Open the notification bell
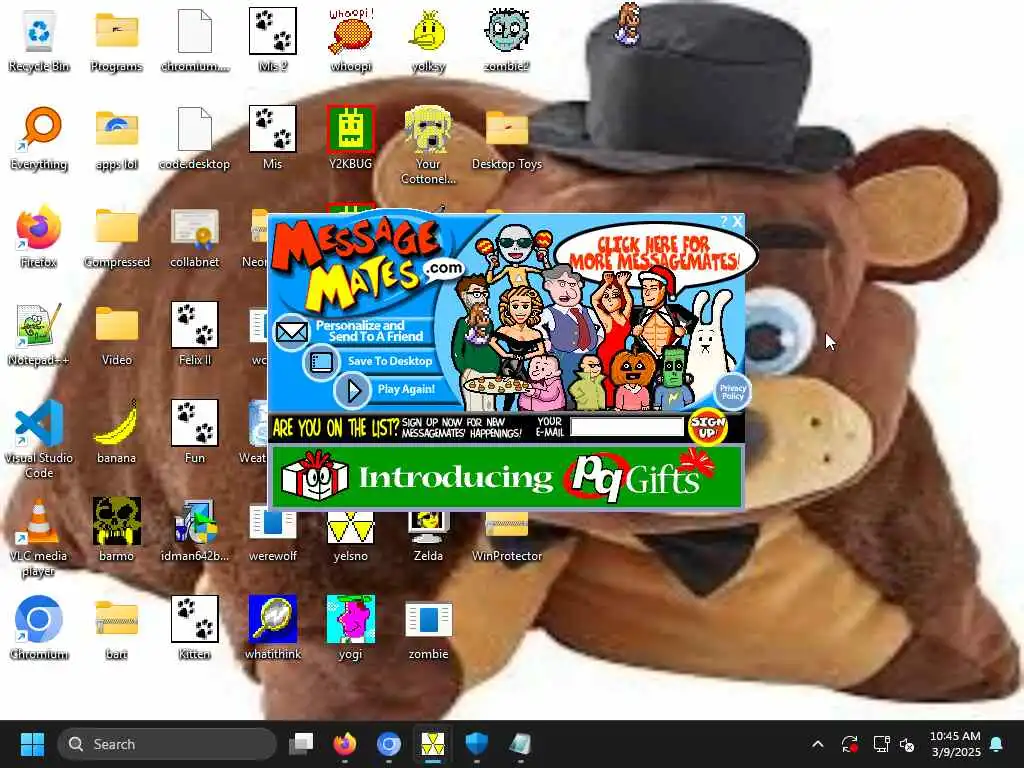The width and height of the screenshot is (1024, 768). pos(997,744)
